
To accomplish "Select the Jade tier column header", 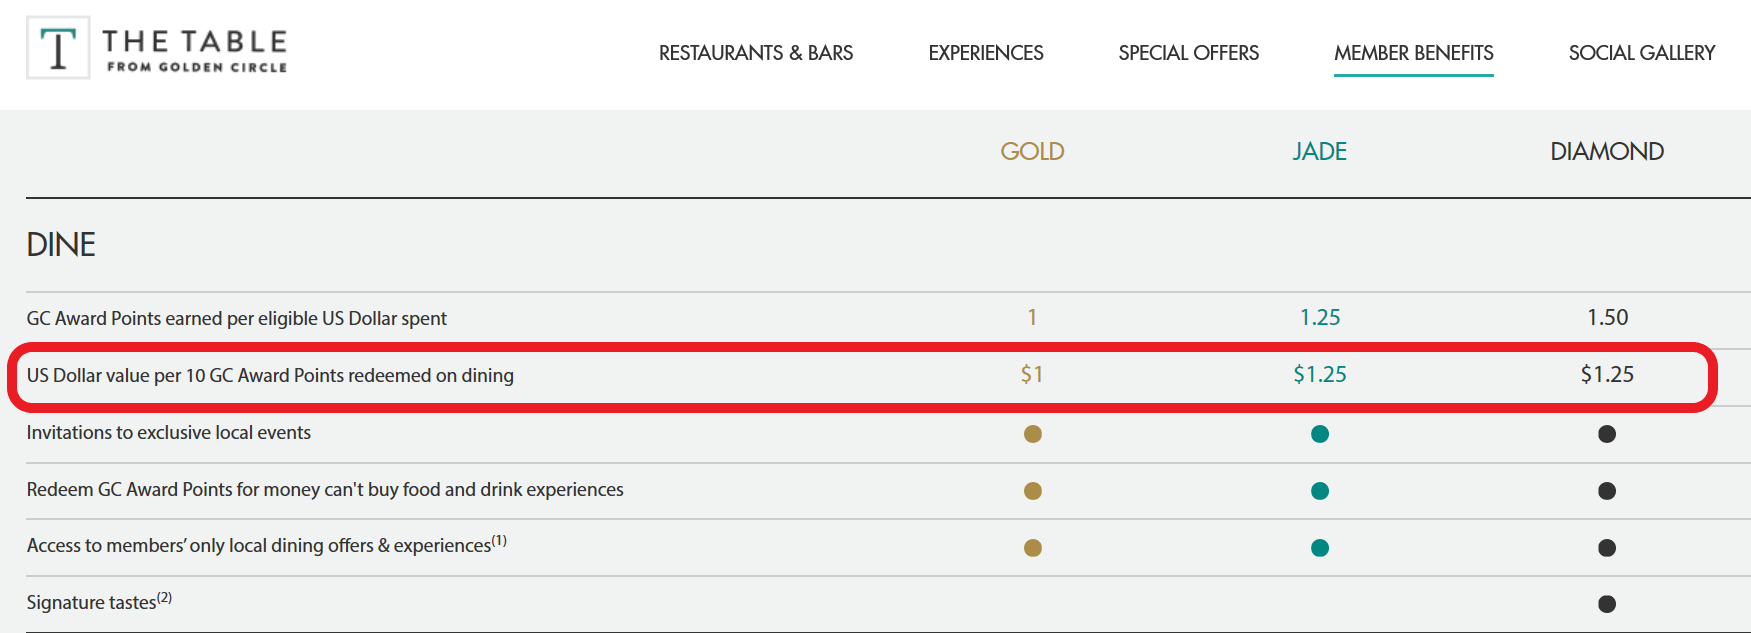I will tap(1320, 151).
